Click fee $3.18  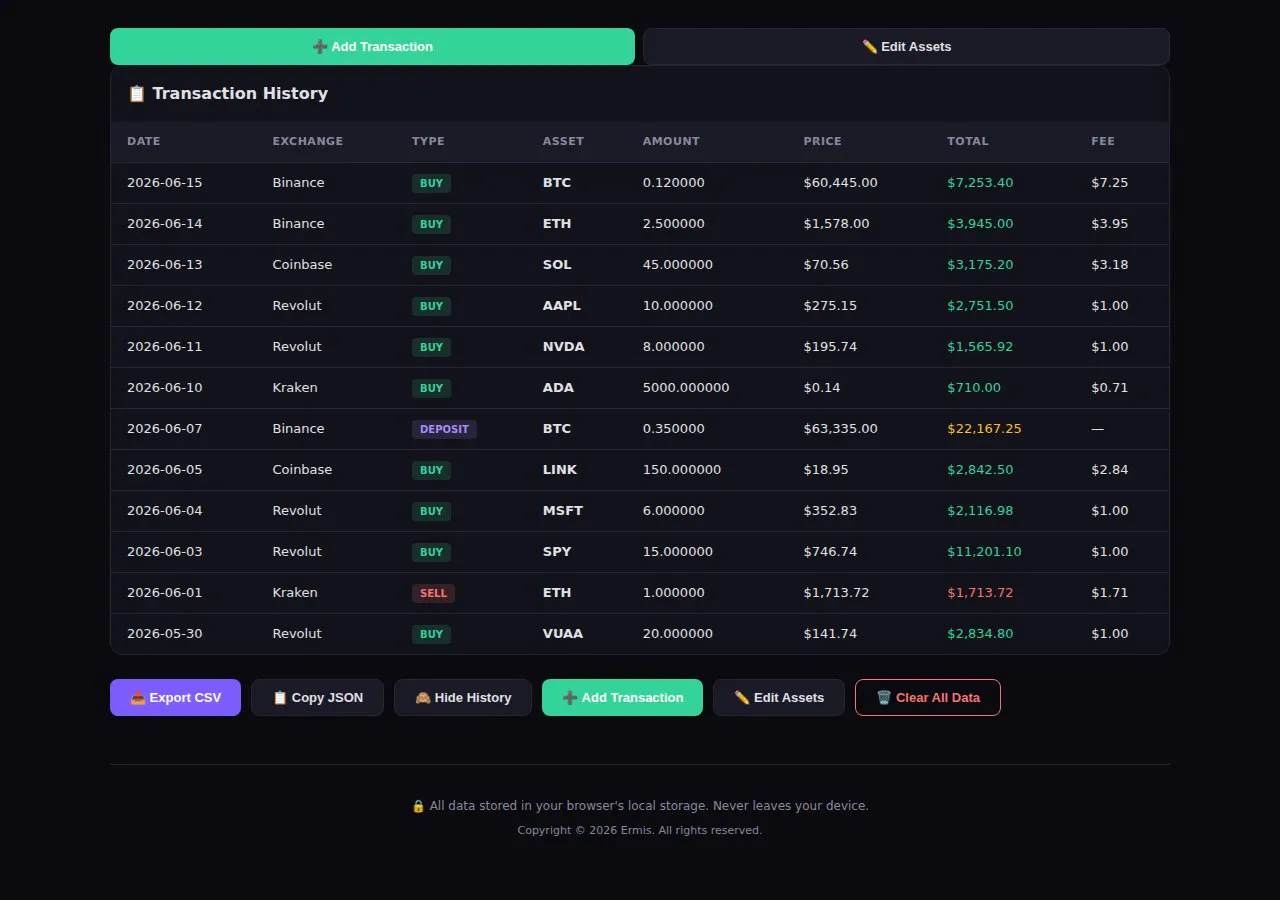pos(1110,265)
